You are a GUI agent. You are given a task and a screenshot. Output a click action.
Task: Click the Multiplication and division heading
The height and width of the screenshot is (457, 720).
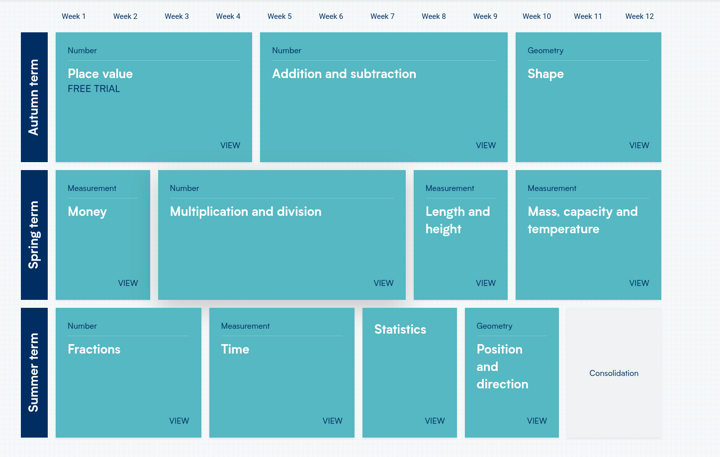click(245, 212)
